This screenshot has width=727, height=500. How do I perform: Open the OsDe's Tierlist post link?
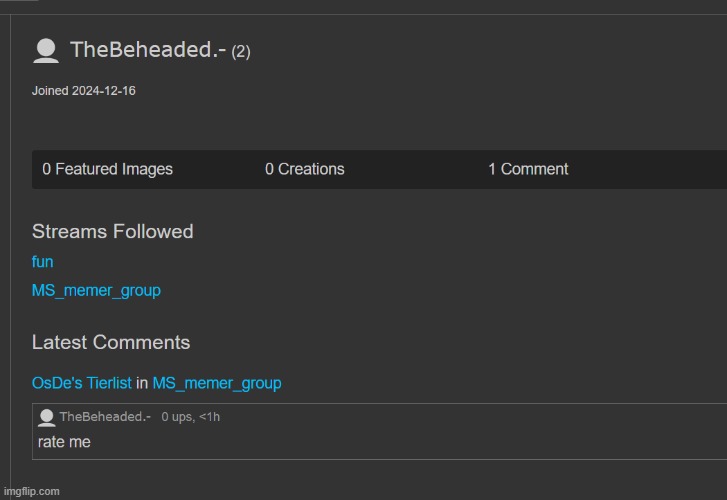pos(81,383)
